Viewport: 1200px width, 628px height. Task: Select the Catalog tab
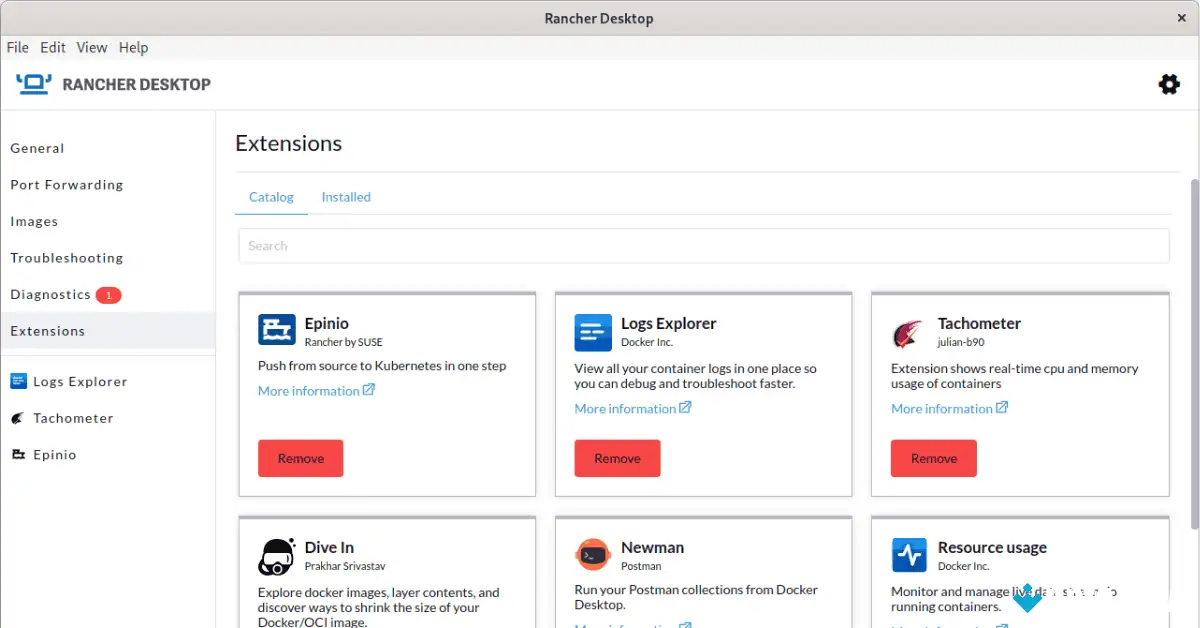270,196
